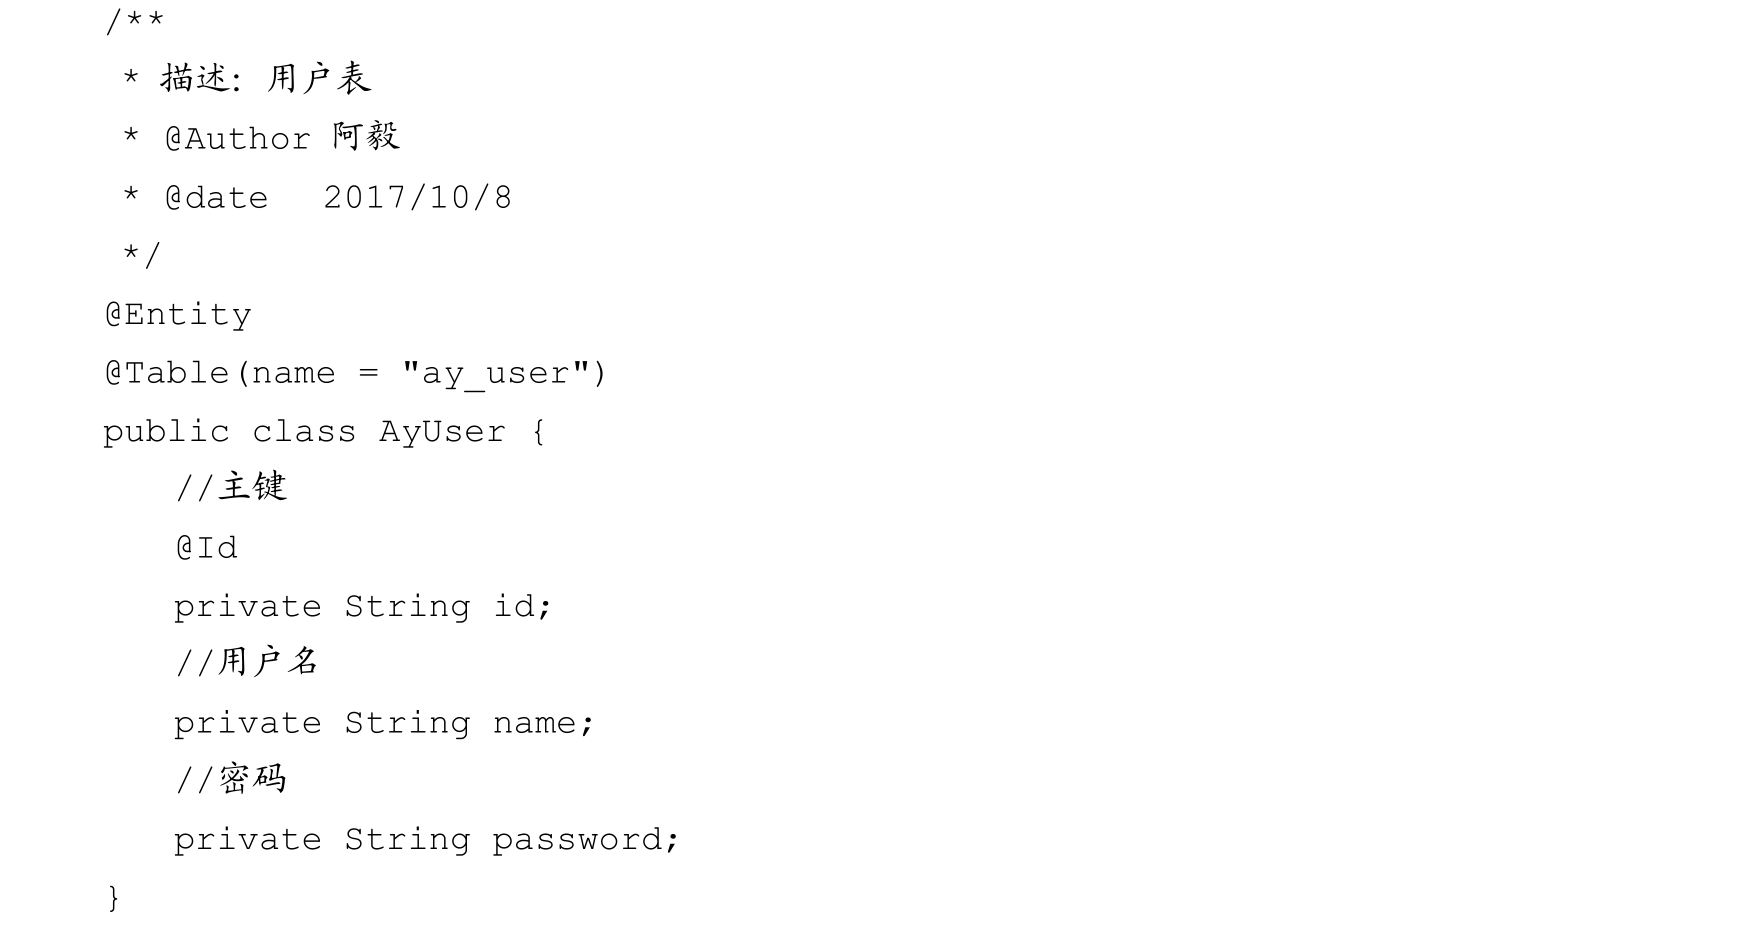
Task: Click the class closing curly brace
Action: click(113, 897)
